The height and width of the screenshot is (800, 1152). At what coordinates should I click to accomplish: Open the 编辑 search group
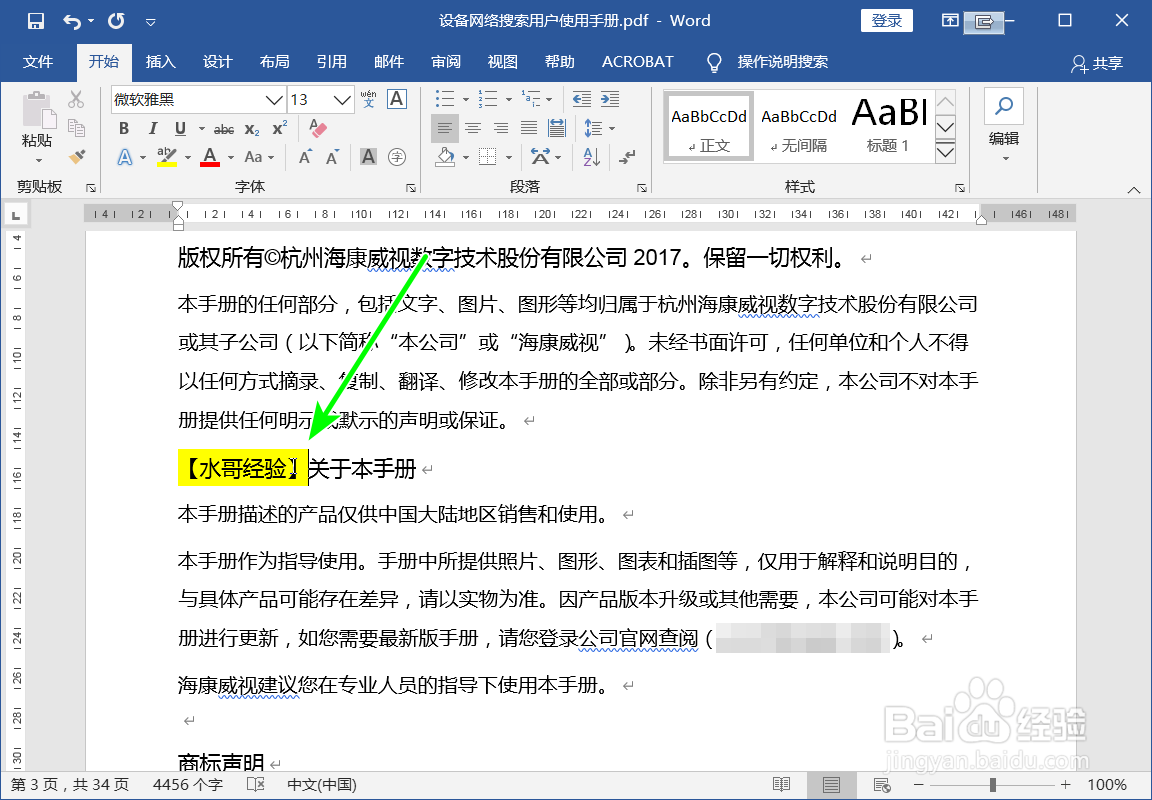[1004, 126]
